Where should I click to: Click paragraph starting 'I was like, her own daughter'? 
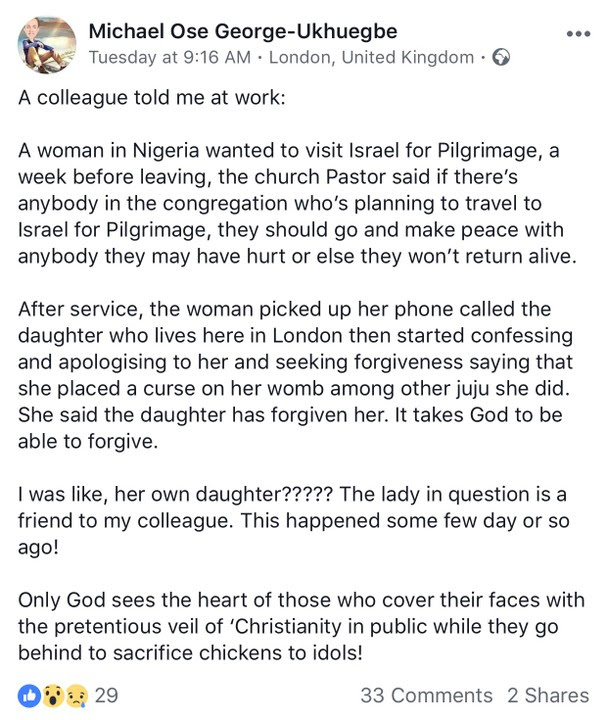coord(294,520)
